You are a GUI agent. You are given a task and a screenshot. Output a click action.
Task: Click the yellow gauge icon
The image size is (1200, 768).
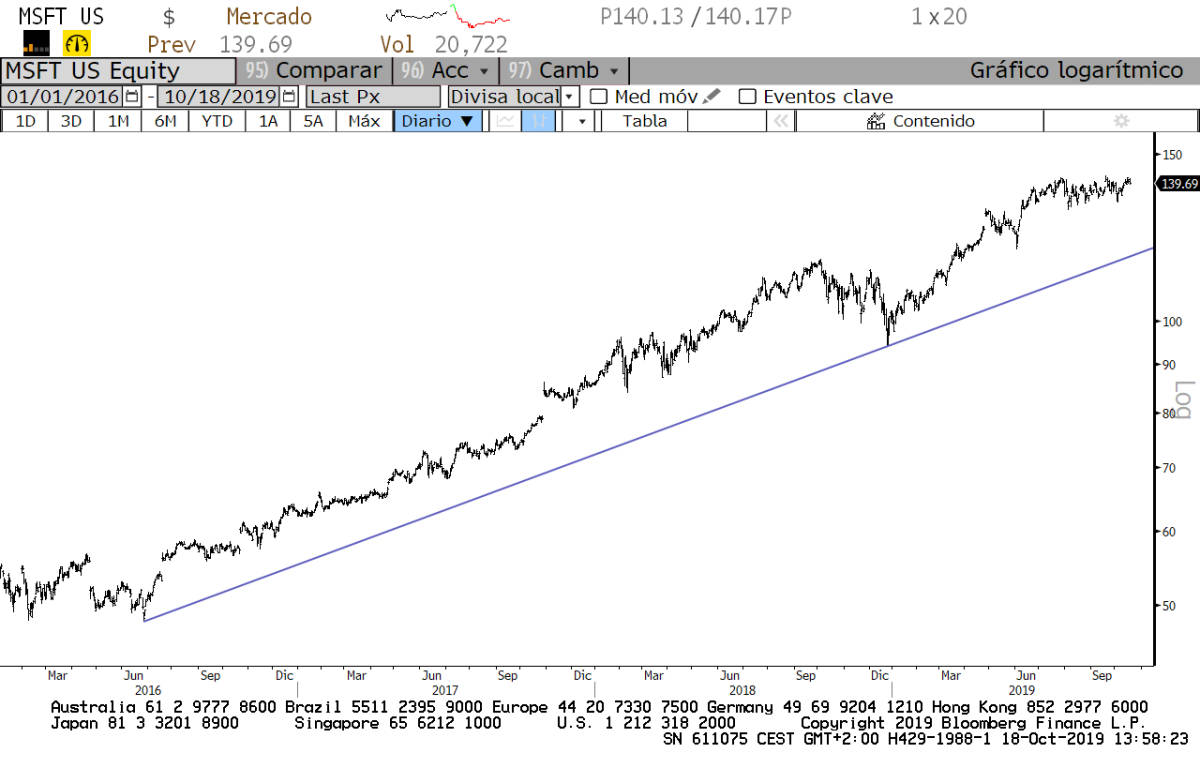click(77, 43)
